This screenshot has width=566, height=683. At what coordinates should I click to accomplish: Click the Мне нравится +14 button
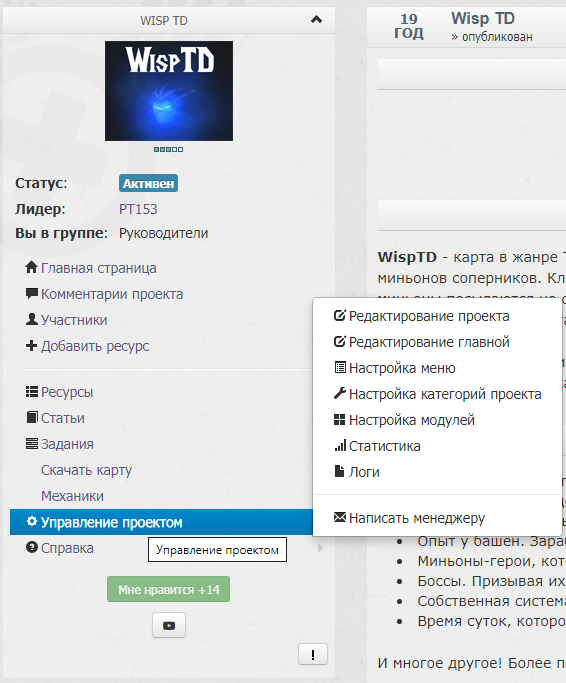coord(169,589)
